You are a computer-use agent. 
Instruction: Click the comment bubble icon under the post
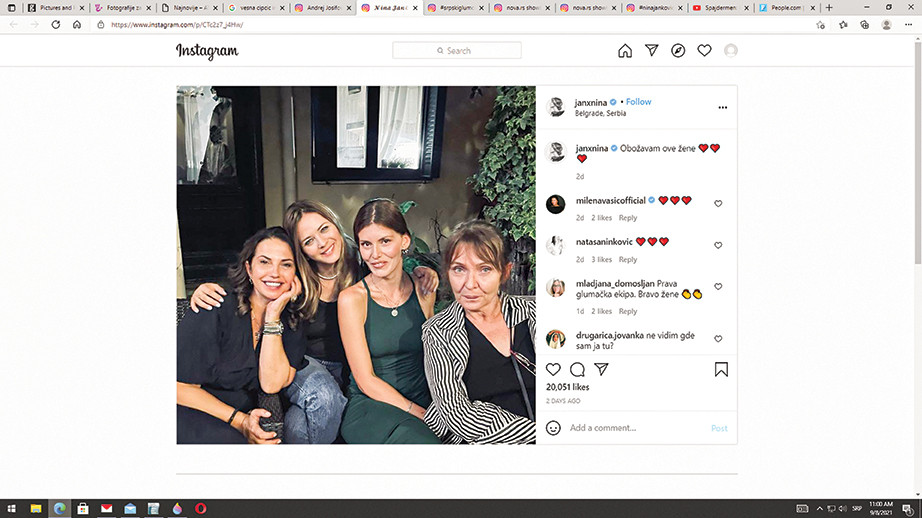pyautogui.click(x=577, y=369)
